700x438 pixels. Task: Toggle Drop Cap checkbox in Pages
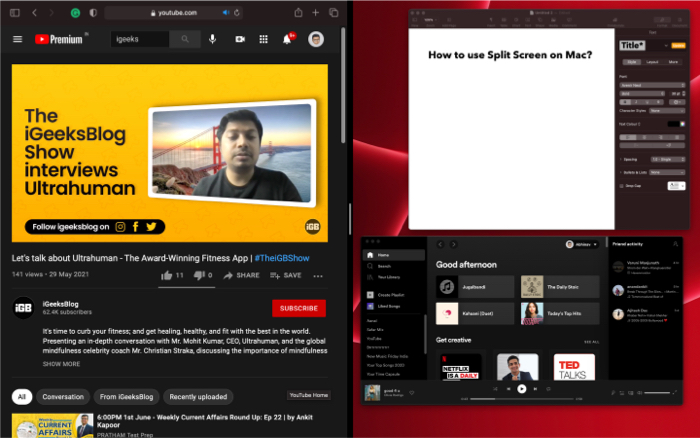pos(621,186)
